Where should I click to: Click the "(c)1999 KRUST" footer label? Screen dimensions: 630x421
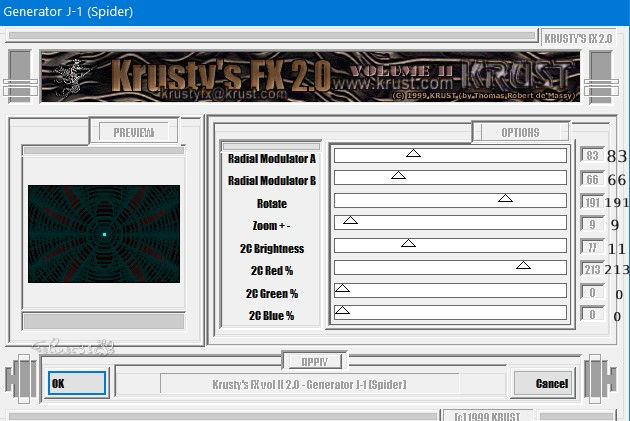click(487, 416)
